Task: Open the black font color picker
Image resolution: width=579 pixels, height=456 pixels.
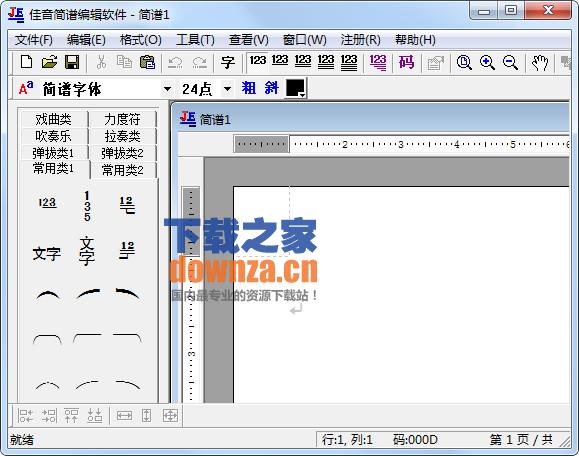Action: [x=296, y=89]
